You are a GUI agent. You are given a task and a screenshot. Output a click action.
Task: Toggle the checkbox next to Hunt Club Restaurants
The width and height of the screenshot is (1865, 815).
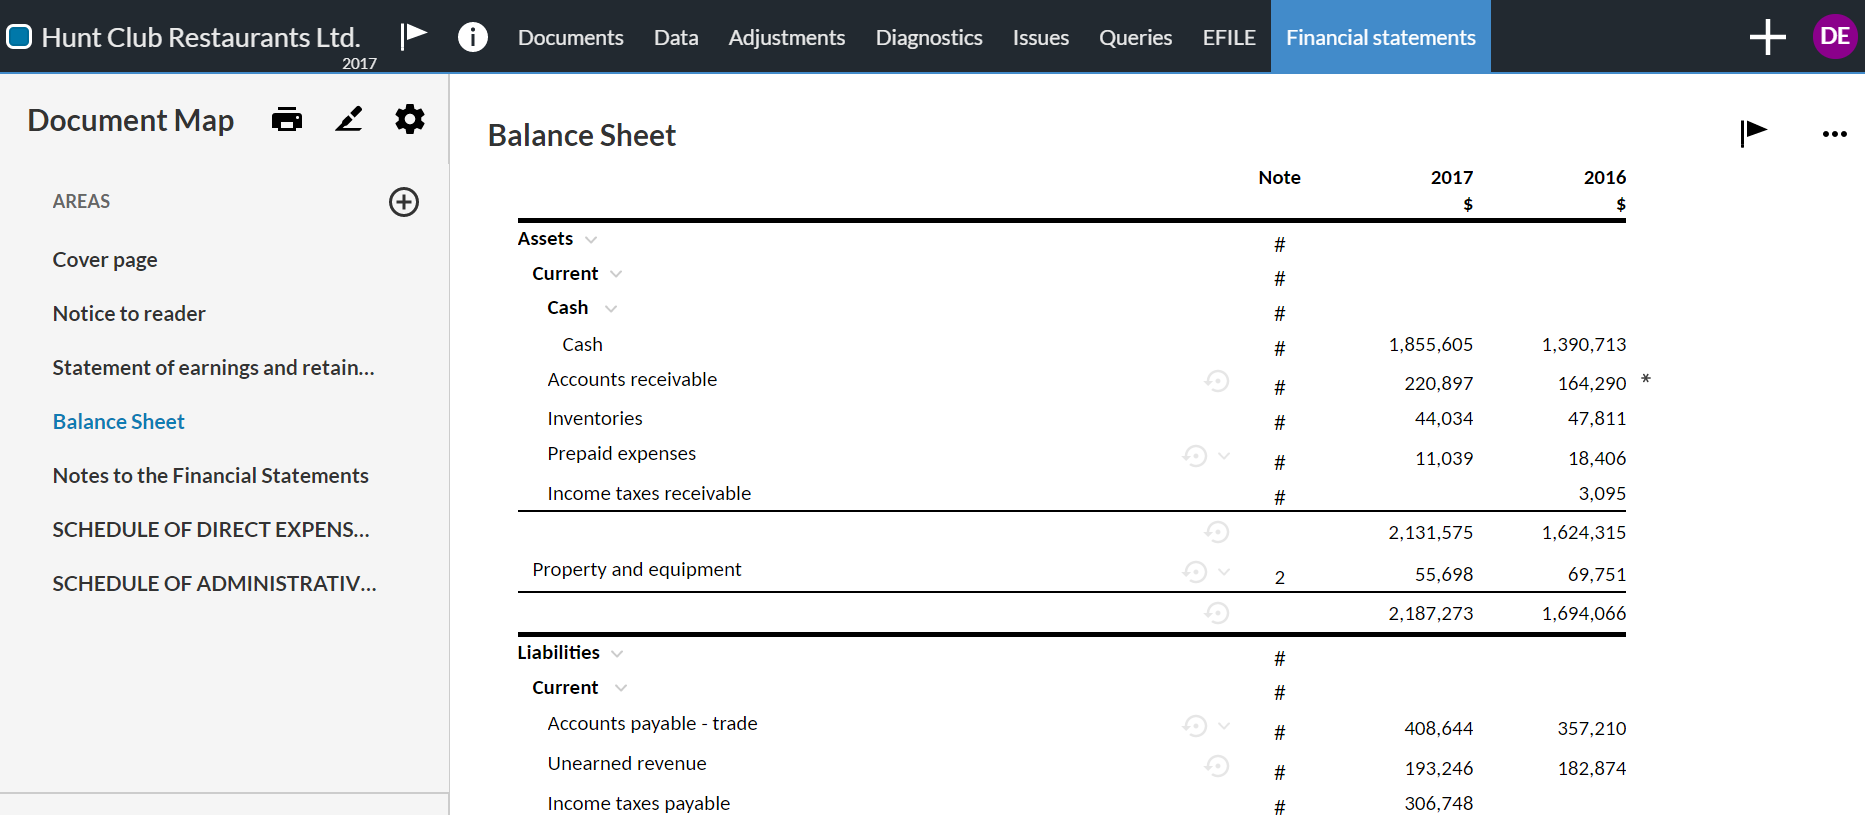click(19, 37)
